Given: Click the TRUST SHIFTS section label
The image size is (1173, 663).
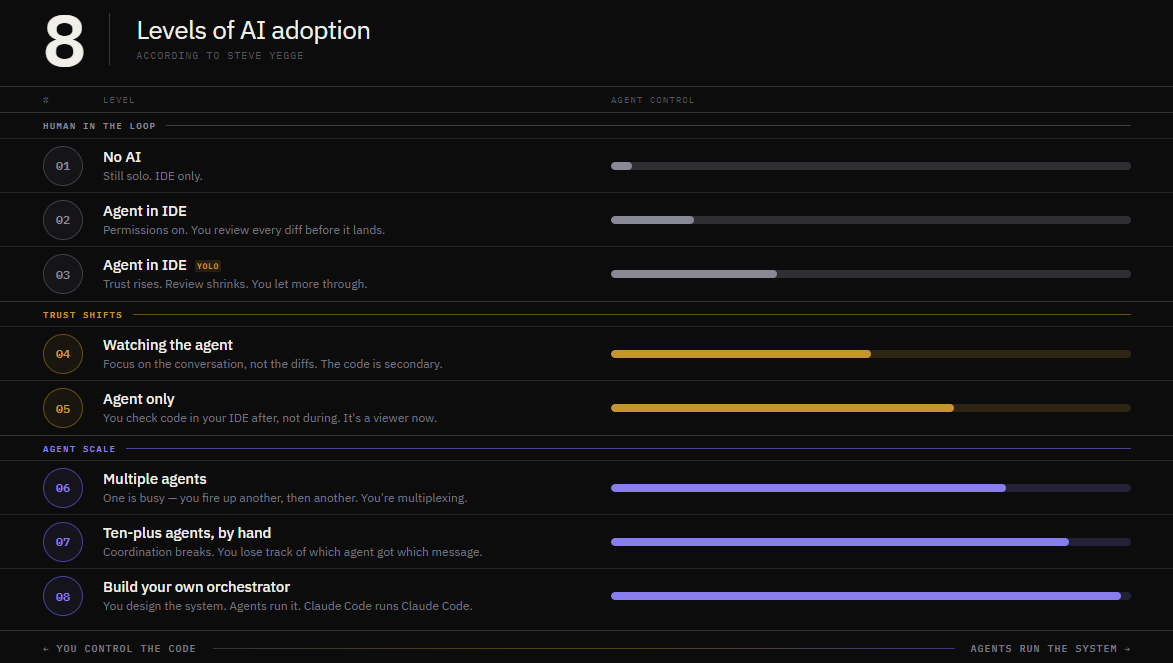Looking at the screenshot, I should (82, 315).
